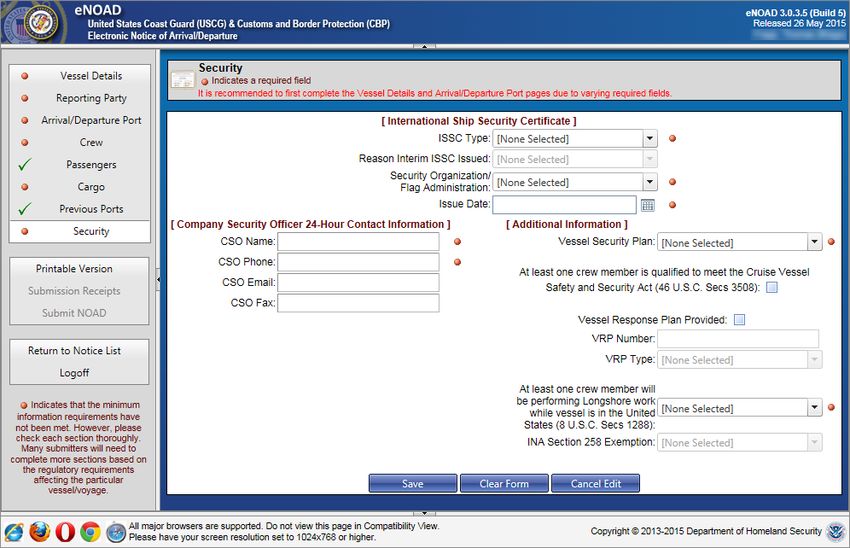Viewport: 850px width, 548px height.
Task: Go to Crew section
Action: coord(80,143)
